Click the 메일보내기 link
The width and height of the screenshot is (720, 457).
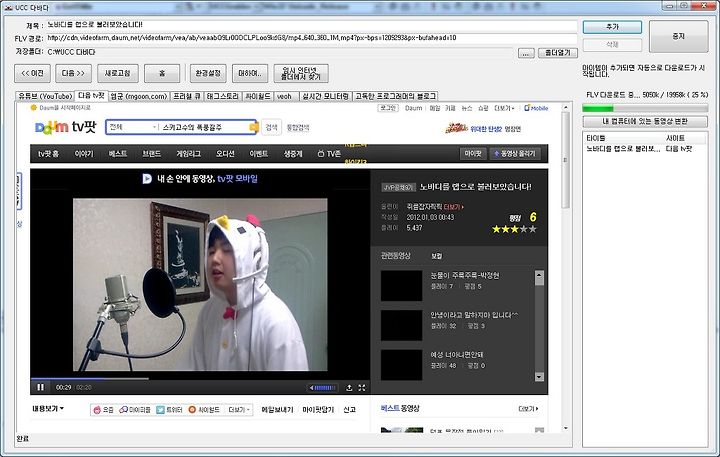tap(277, 410)
